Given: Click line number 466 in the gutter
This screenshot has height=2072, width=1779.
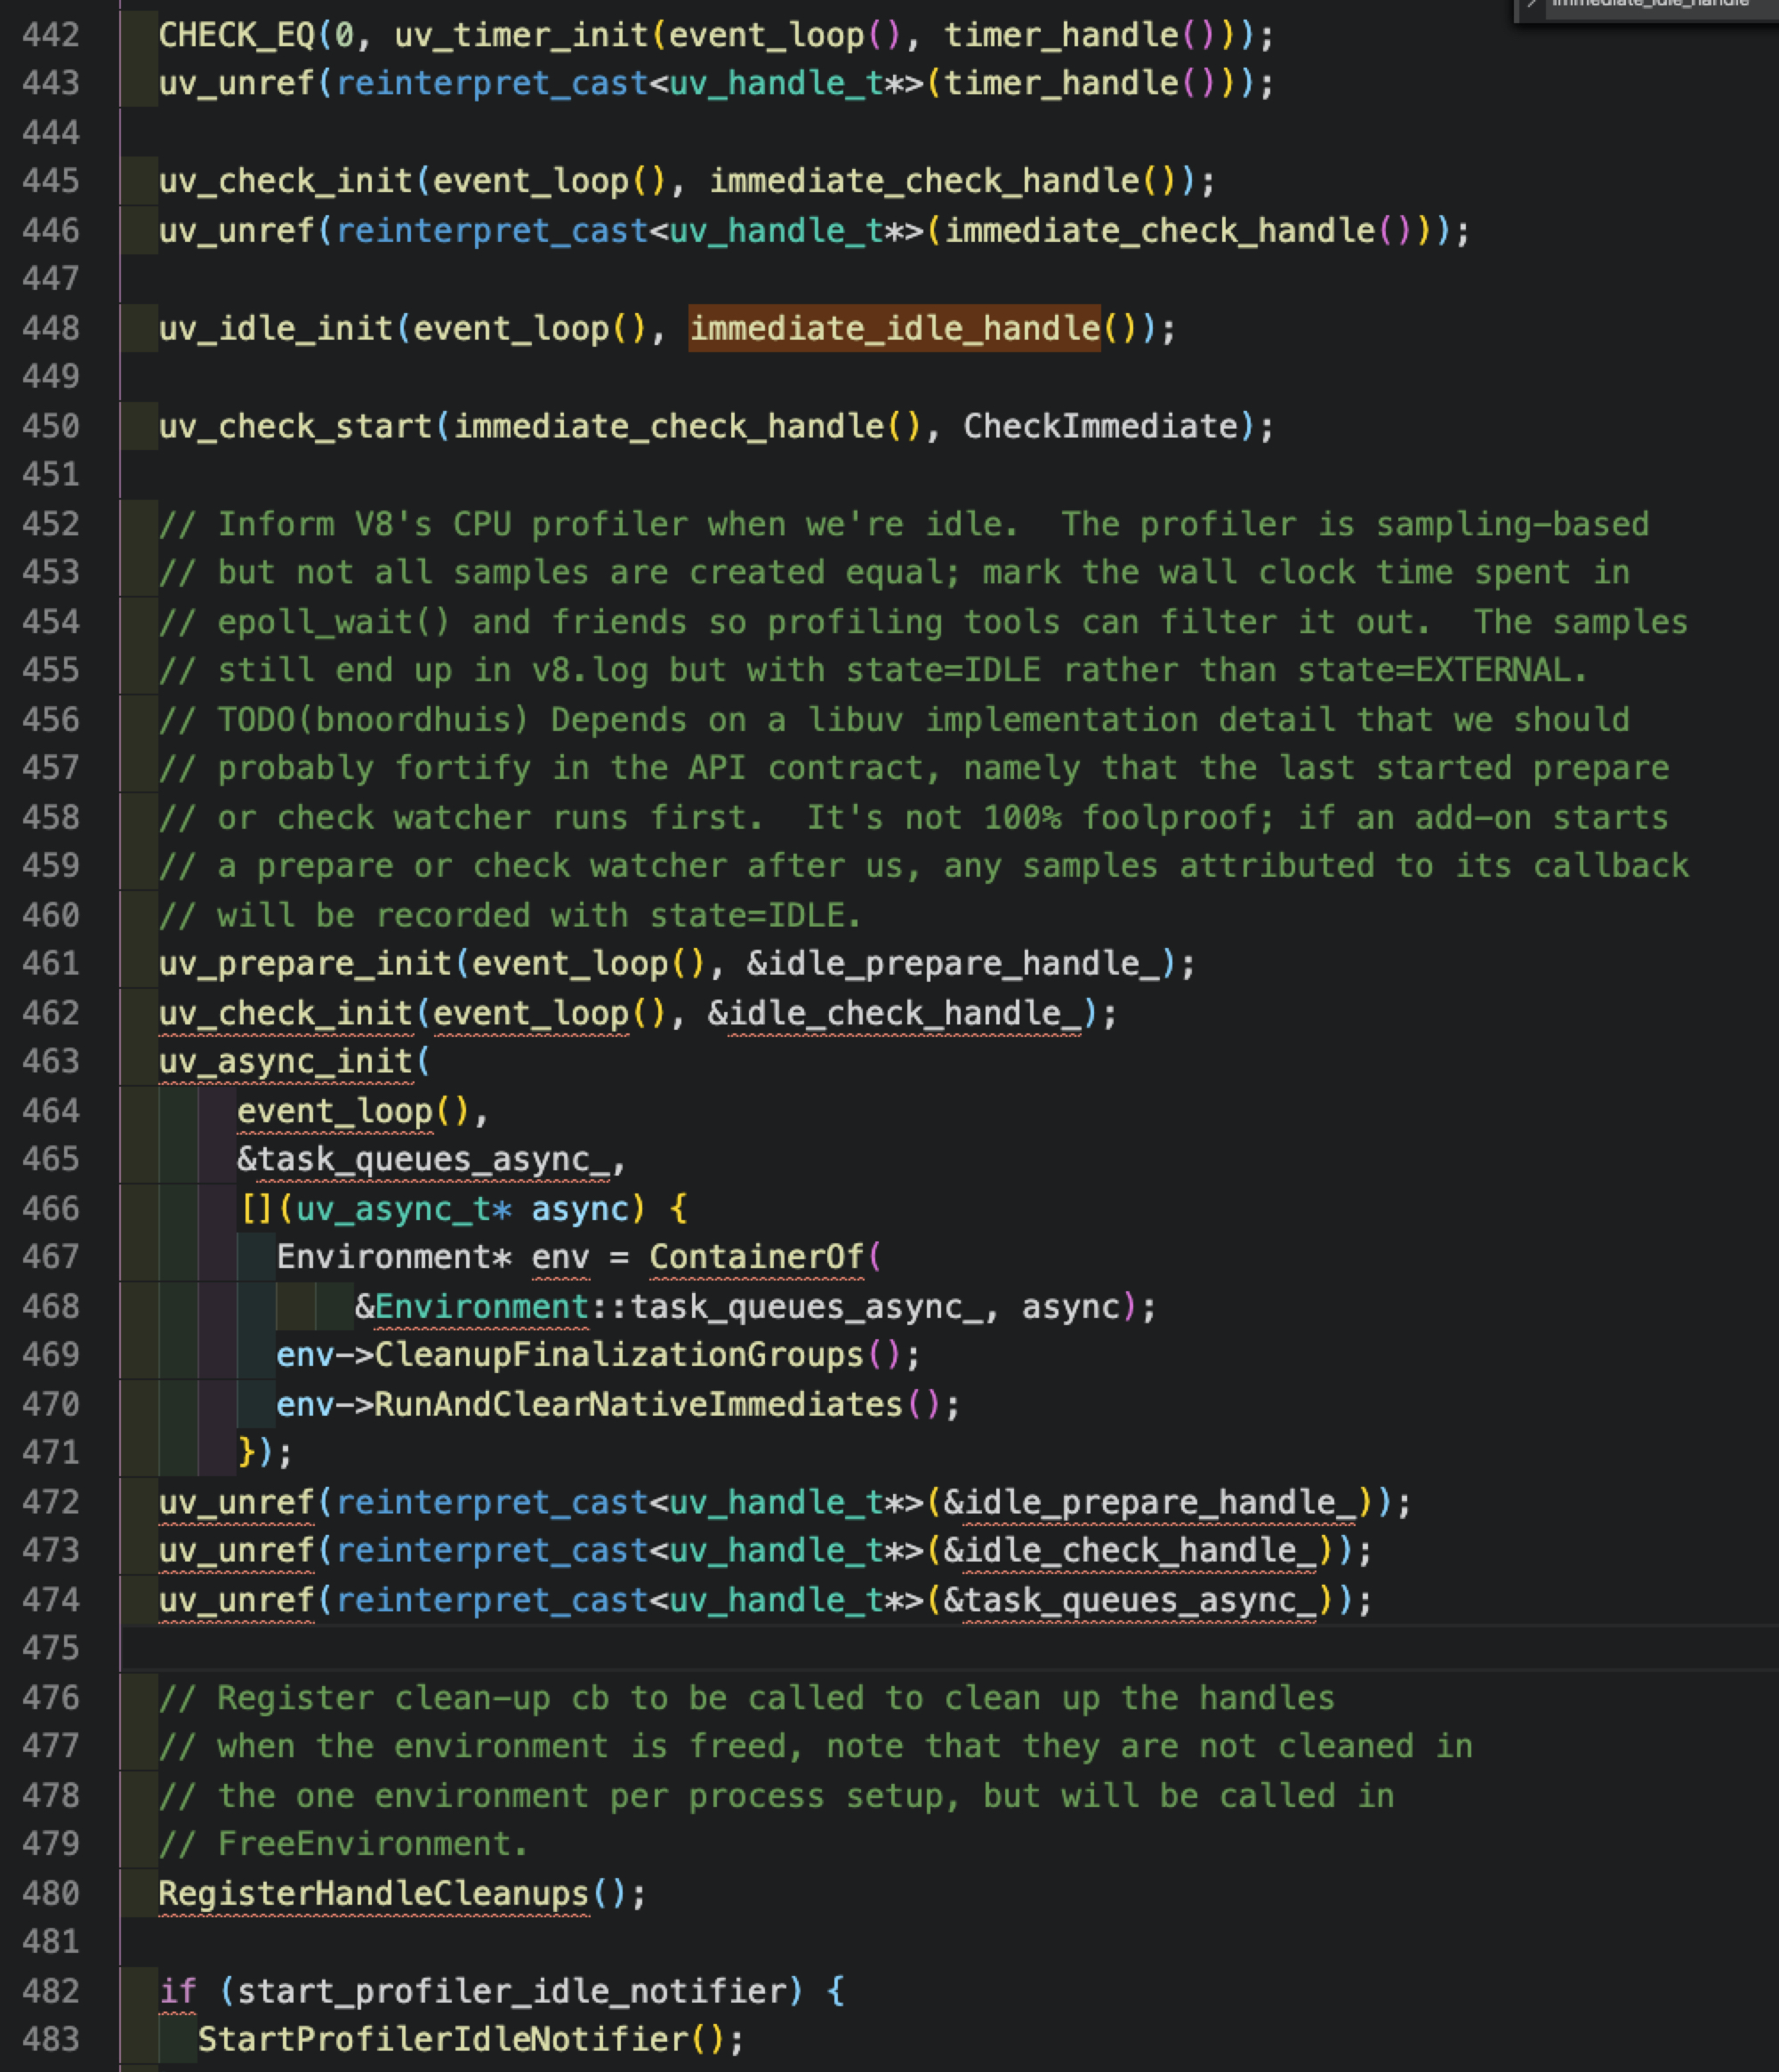Looking at the screenshot, I should point(50,1209).
